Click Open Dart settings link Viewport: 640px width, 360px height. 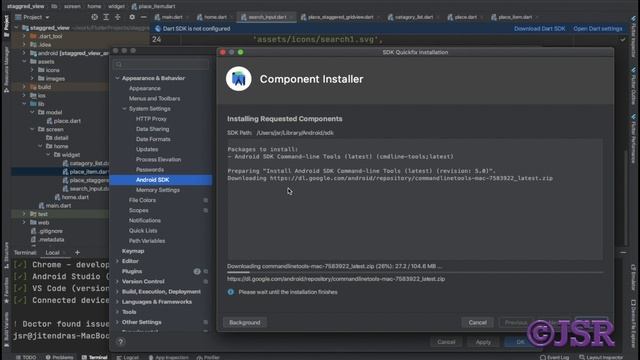tap(598, 29)
